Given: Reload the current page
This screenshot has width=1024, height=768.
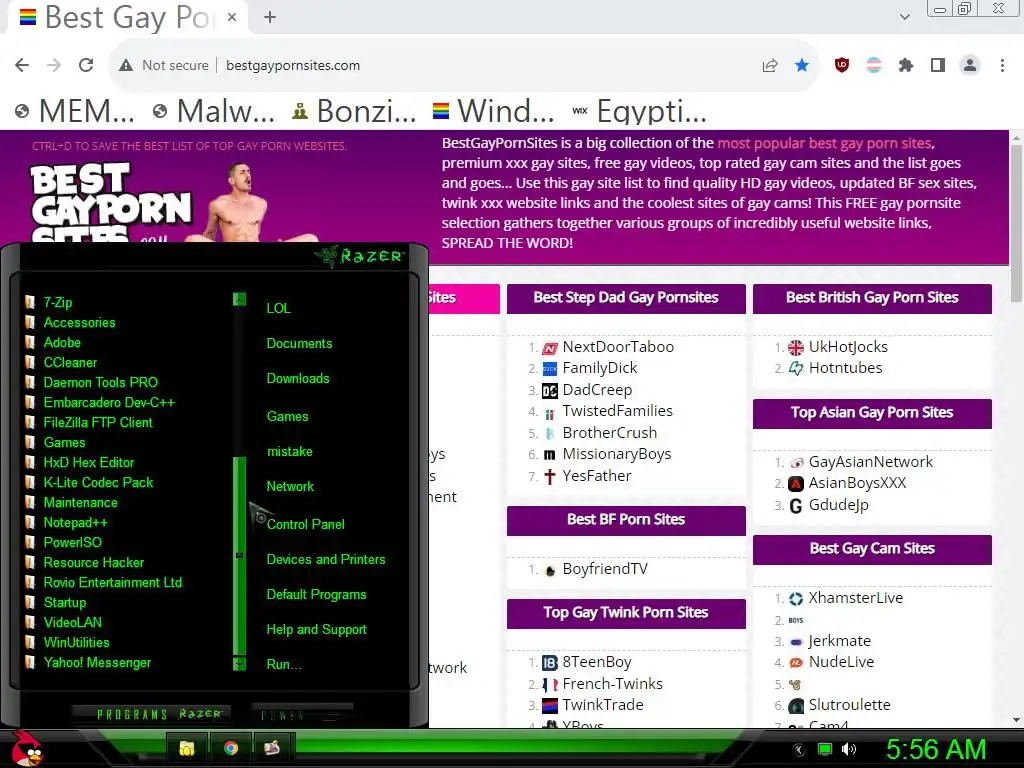Looking at the screenshot, I should [86, 65].
